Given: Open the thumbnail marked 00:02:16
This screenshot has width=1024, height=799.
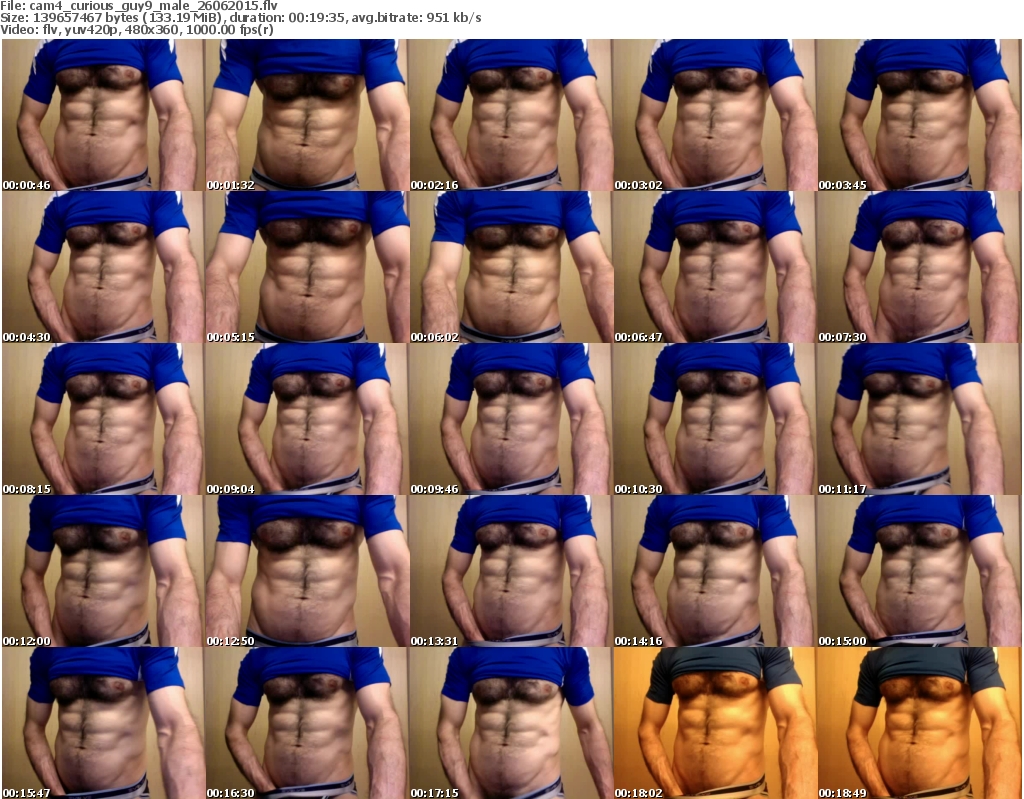Looking at the screenshot, I should coord(511,115).
